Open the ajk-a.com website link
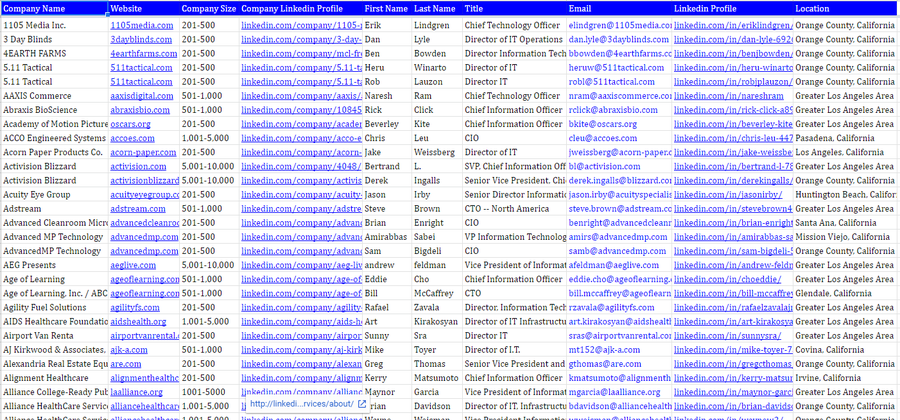This screenshot has height=420, width=900. click(129, 350)
